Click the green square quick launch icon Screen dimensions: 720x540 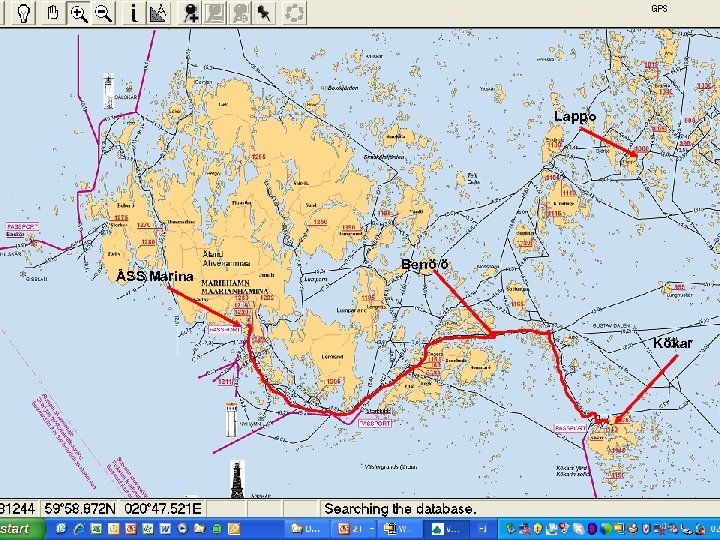click(217, 529)
